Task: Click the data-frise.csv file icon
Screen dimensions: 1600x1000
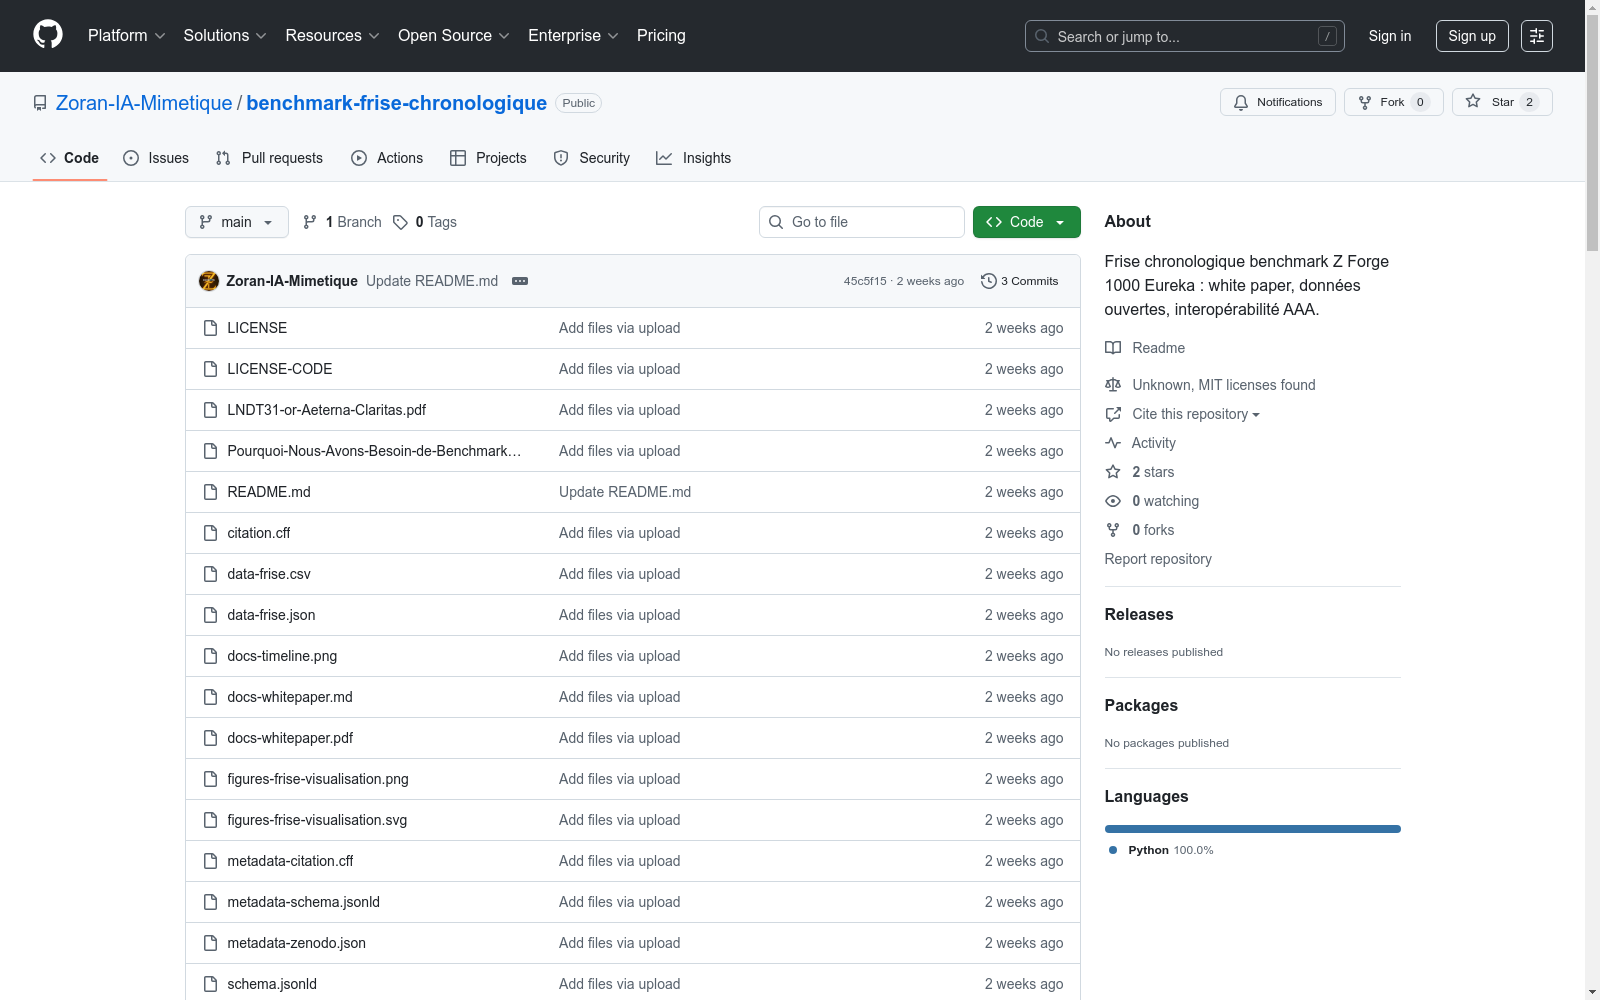Action: click(x=210, y=574)
